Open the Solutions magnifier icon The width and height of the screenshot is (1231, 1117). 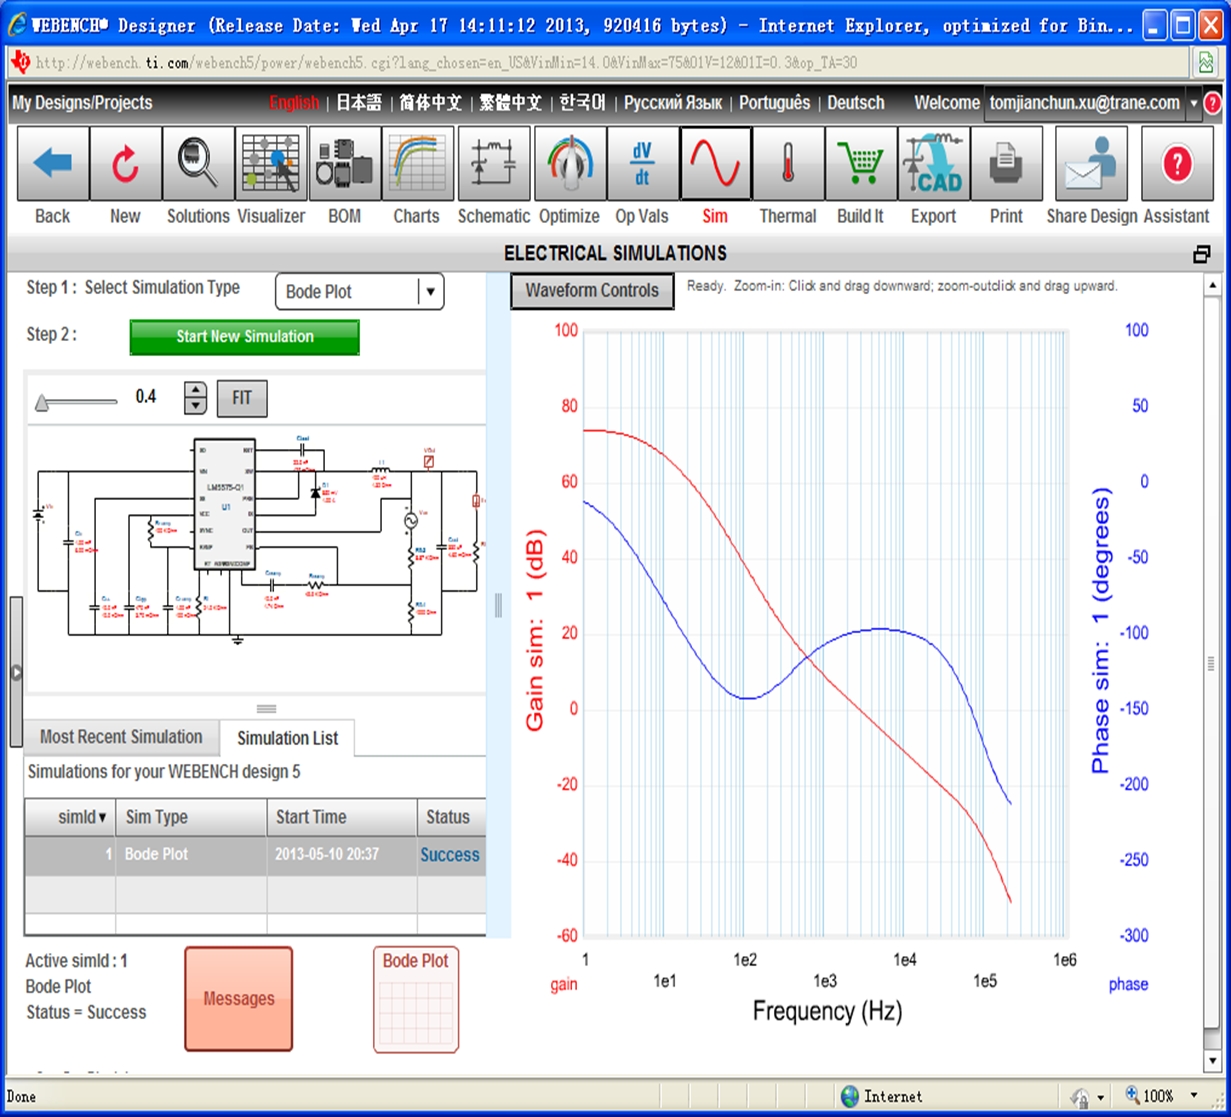(x=198, y=164)
